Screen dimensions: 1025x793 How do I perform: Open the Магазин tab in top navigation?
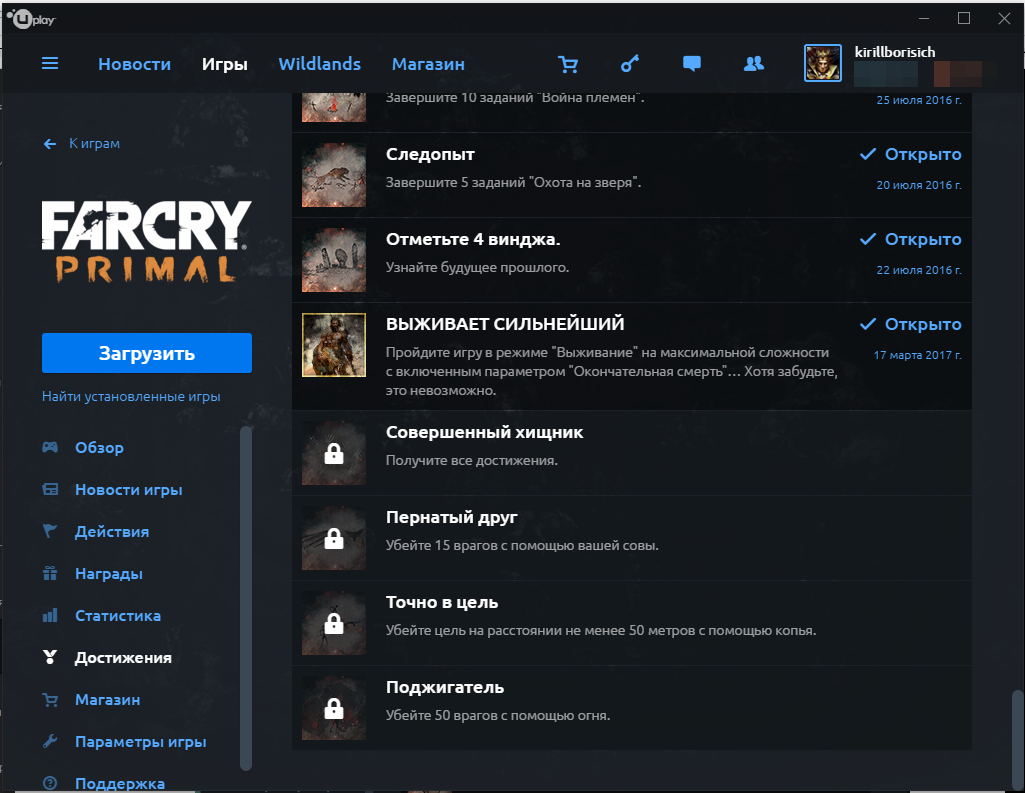428,64
